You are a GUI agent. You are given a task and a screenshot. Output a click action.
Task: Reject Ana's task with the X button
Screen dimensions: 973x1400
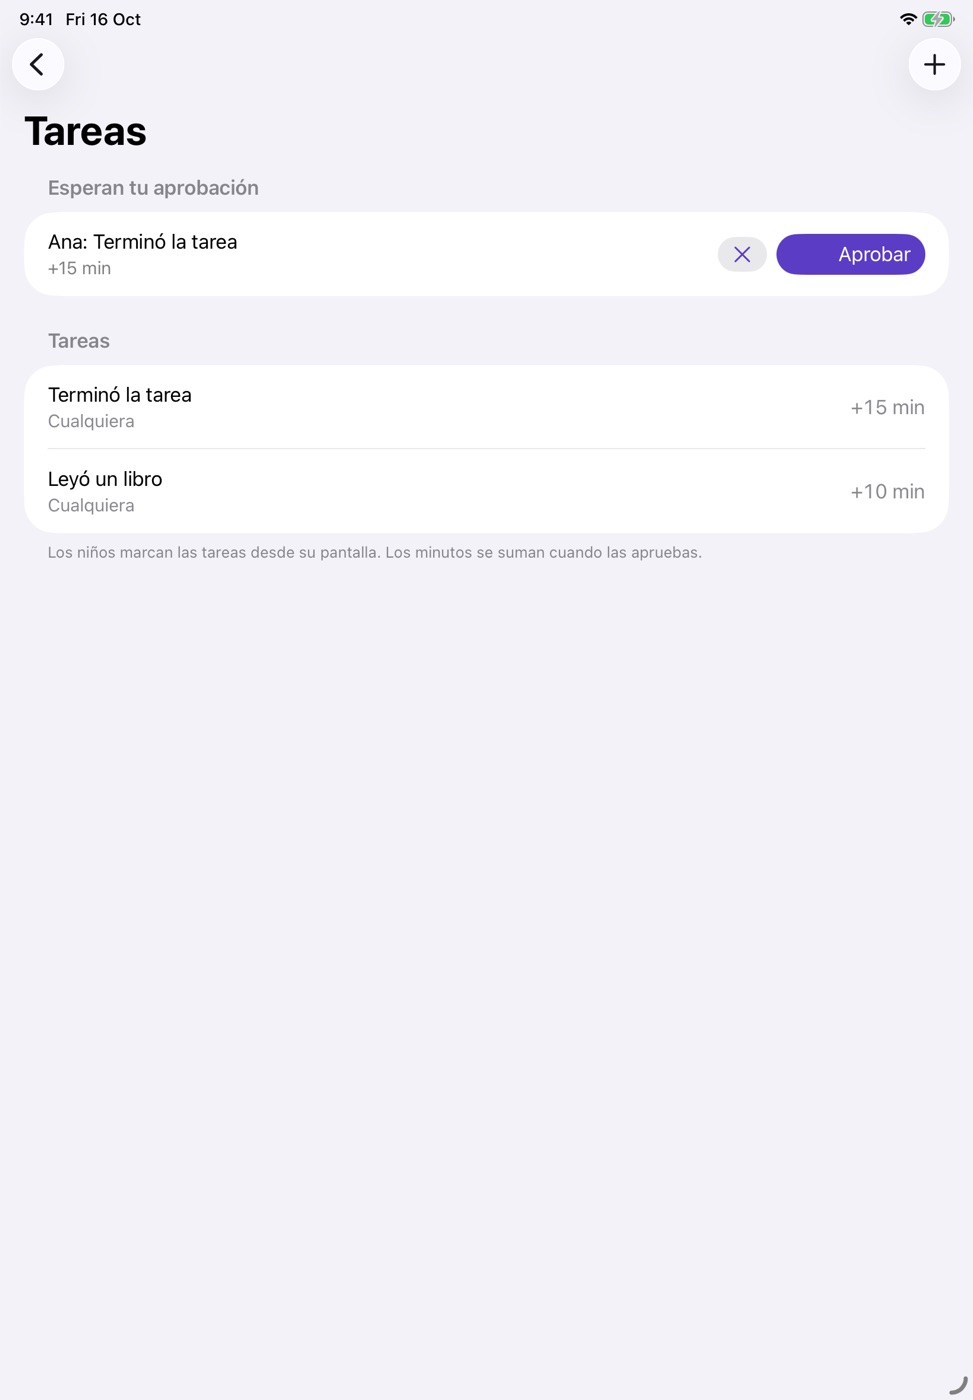click(x=742, y=255)
